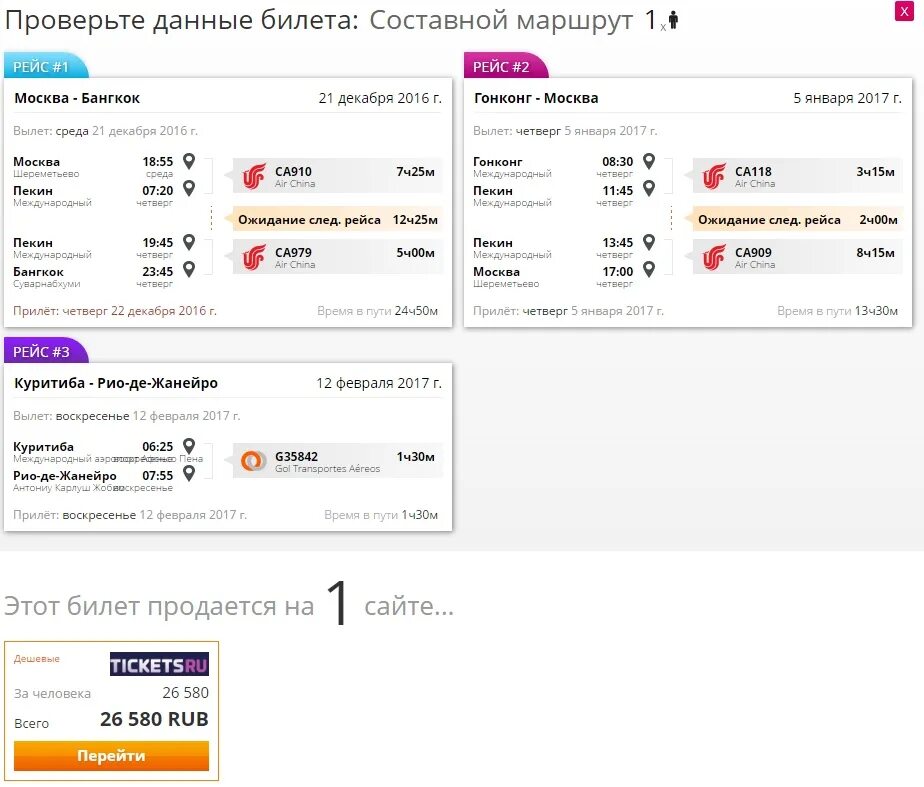The image size is (924, 787).
Task: Click the Tickets.ru logo
Action: tap(159, 664)
